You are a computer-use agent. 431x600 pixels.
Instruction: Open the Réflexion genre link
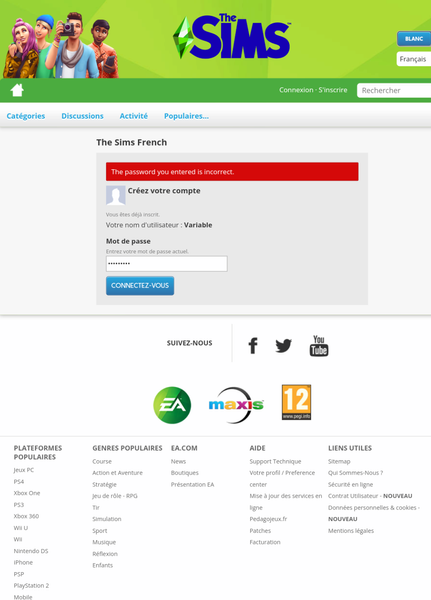point(105,554)
